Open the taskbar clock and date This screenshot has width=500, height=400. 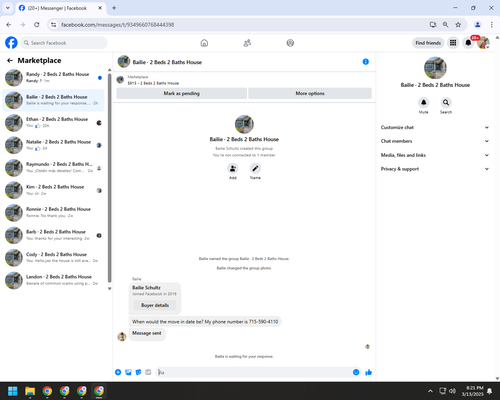[473, 391]
